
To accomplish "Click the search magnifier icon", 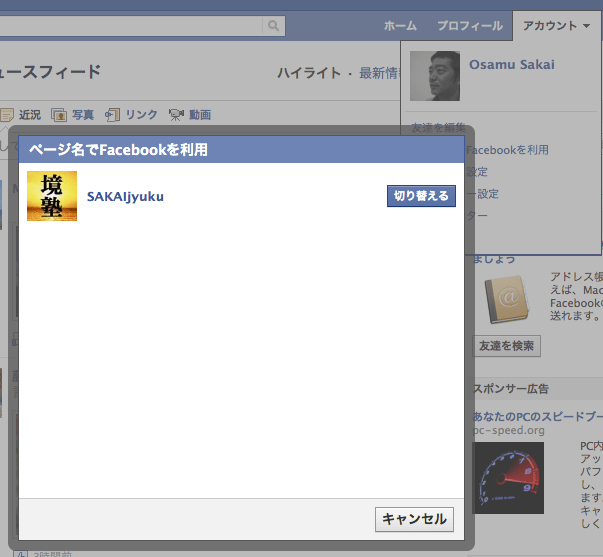I will 273,26.
